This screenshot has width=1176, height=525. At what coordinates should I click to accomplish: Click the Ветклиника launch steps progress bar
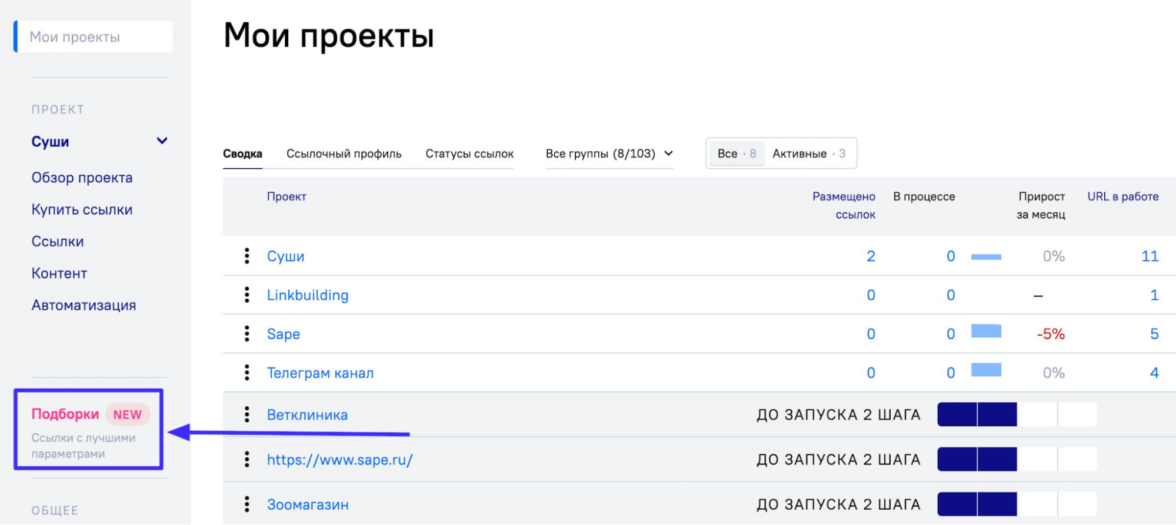pos(1016,415)
